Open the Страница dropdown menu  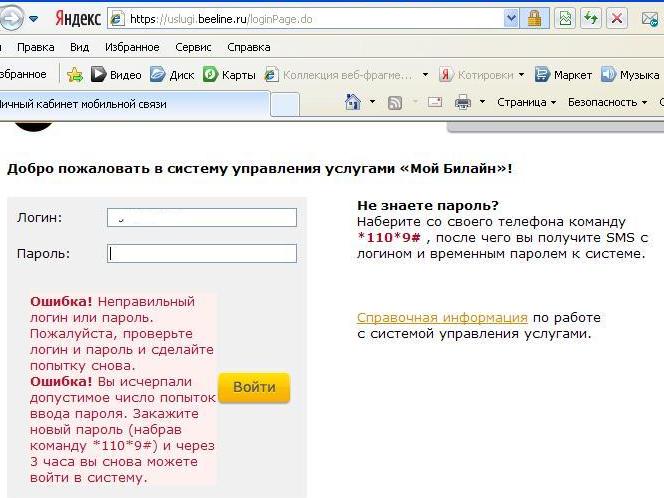pos(526,102)
